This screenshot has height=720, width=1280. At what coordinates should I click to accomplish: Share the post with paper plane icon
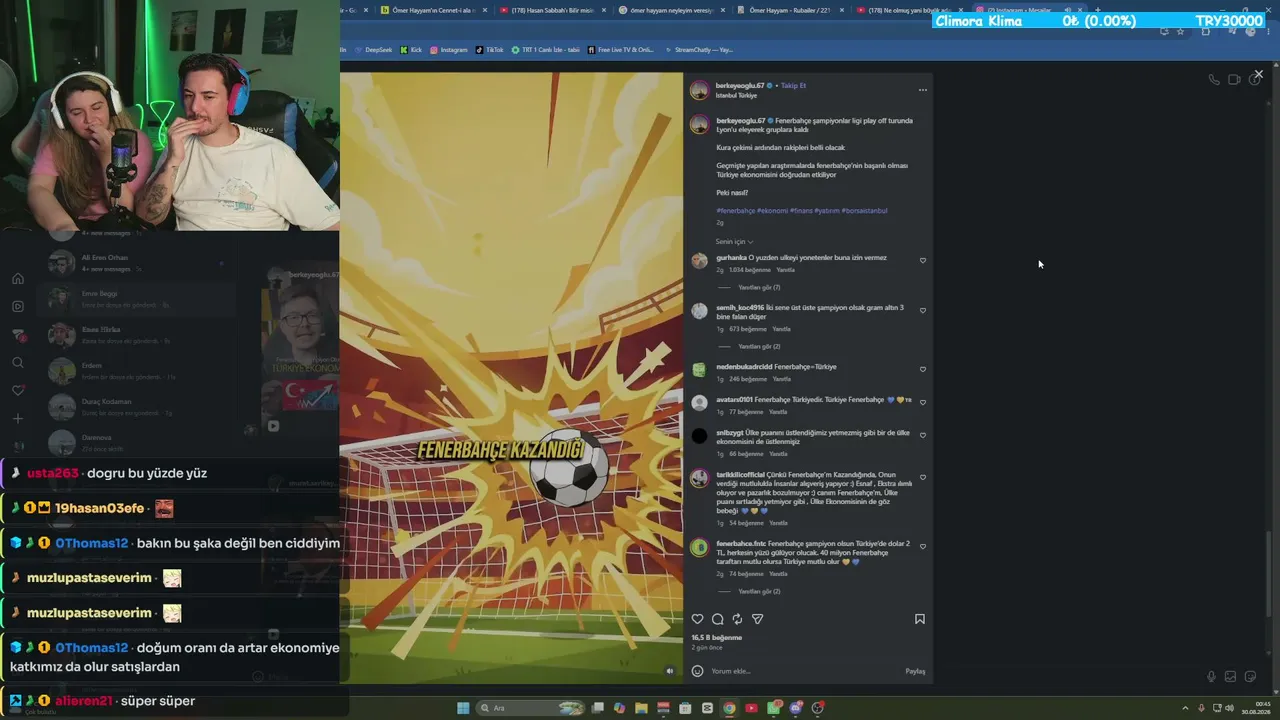pyautogui.click(x=757, y=619)
